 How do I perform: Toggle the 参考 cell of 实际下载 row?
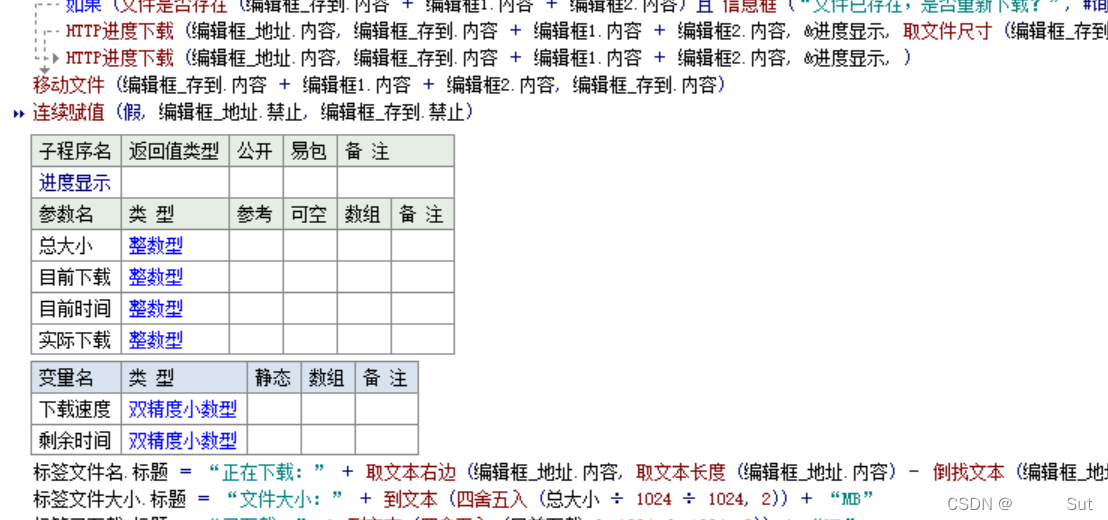256,339
